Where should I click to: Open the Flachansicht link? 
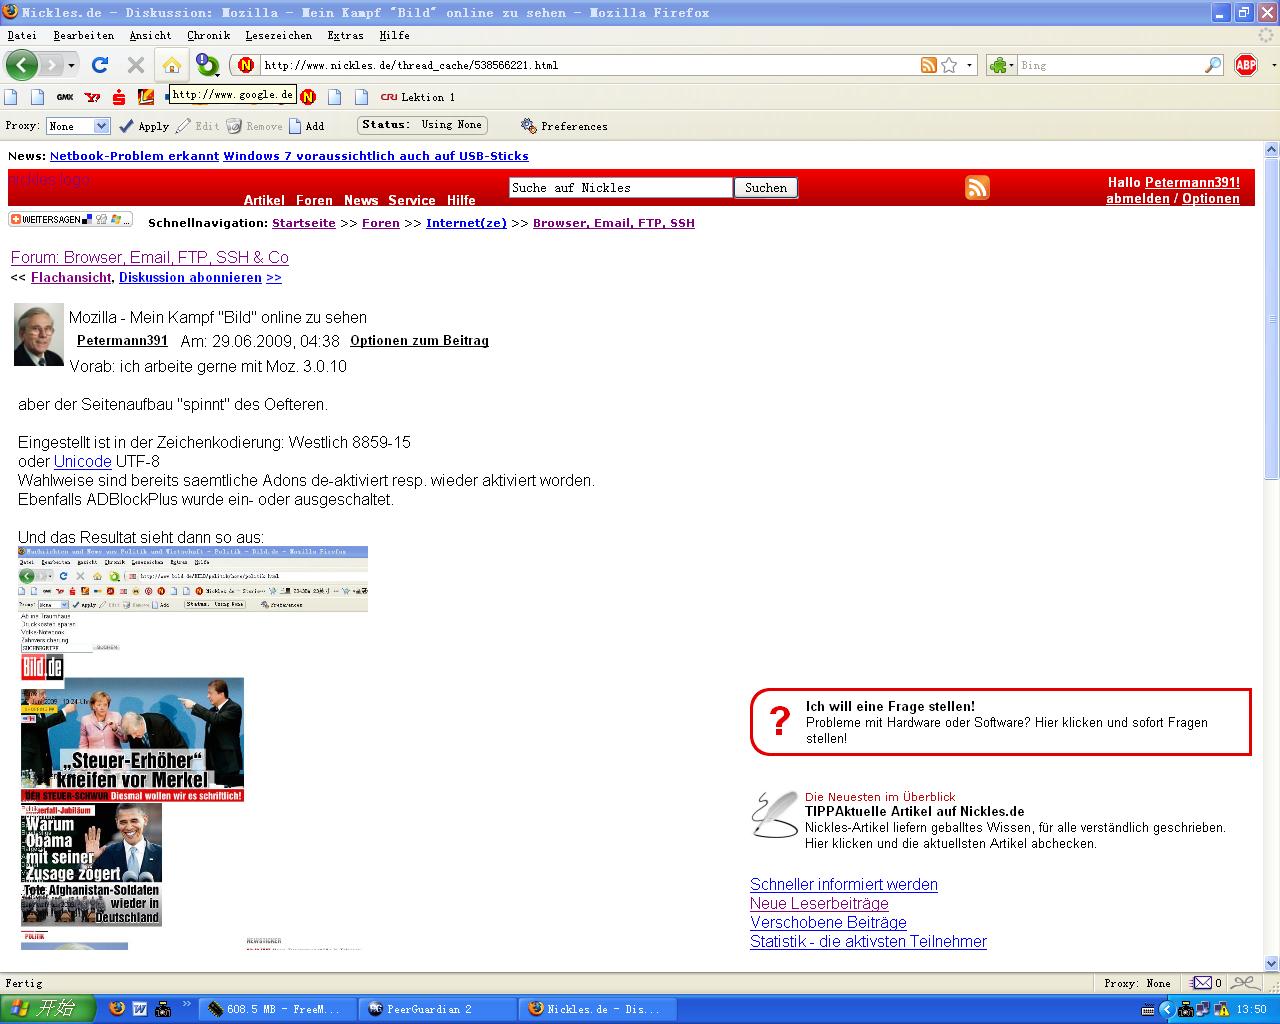tap(71, 277)
